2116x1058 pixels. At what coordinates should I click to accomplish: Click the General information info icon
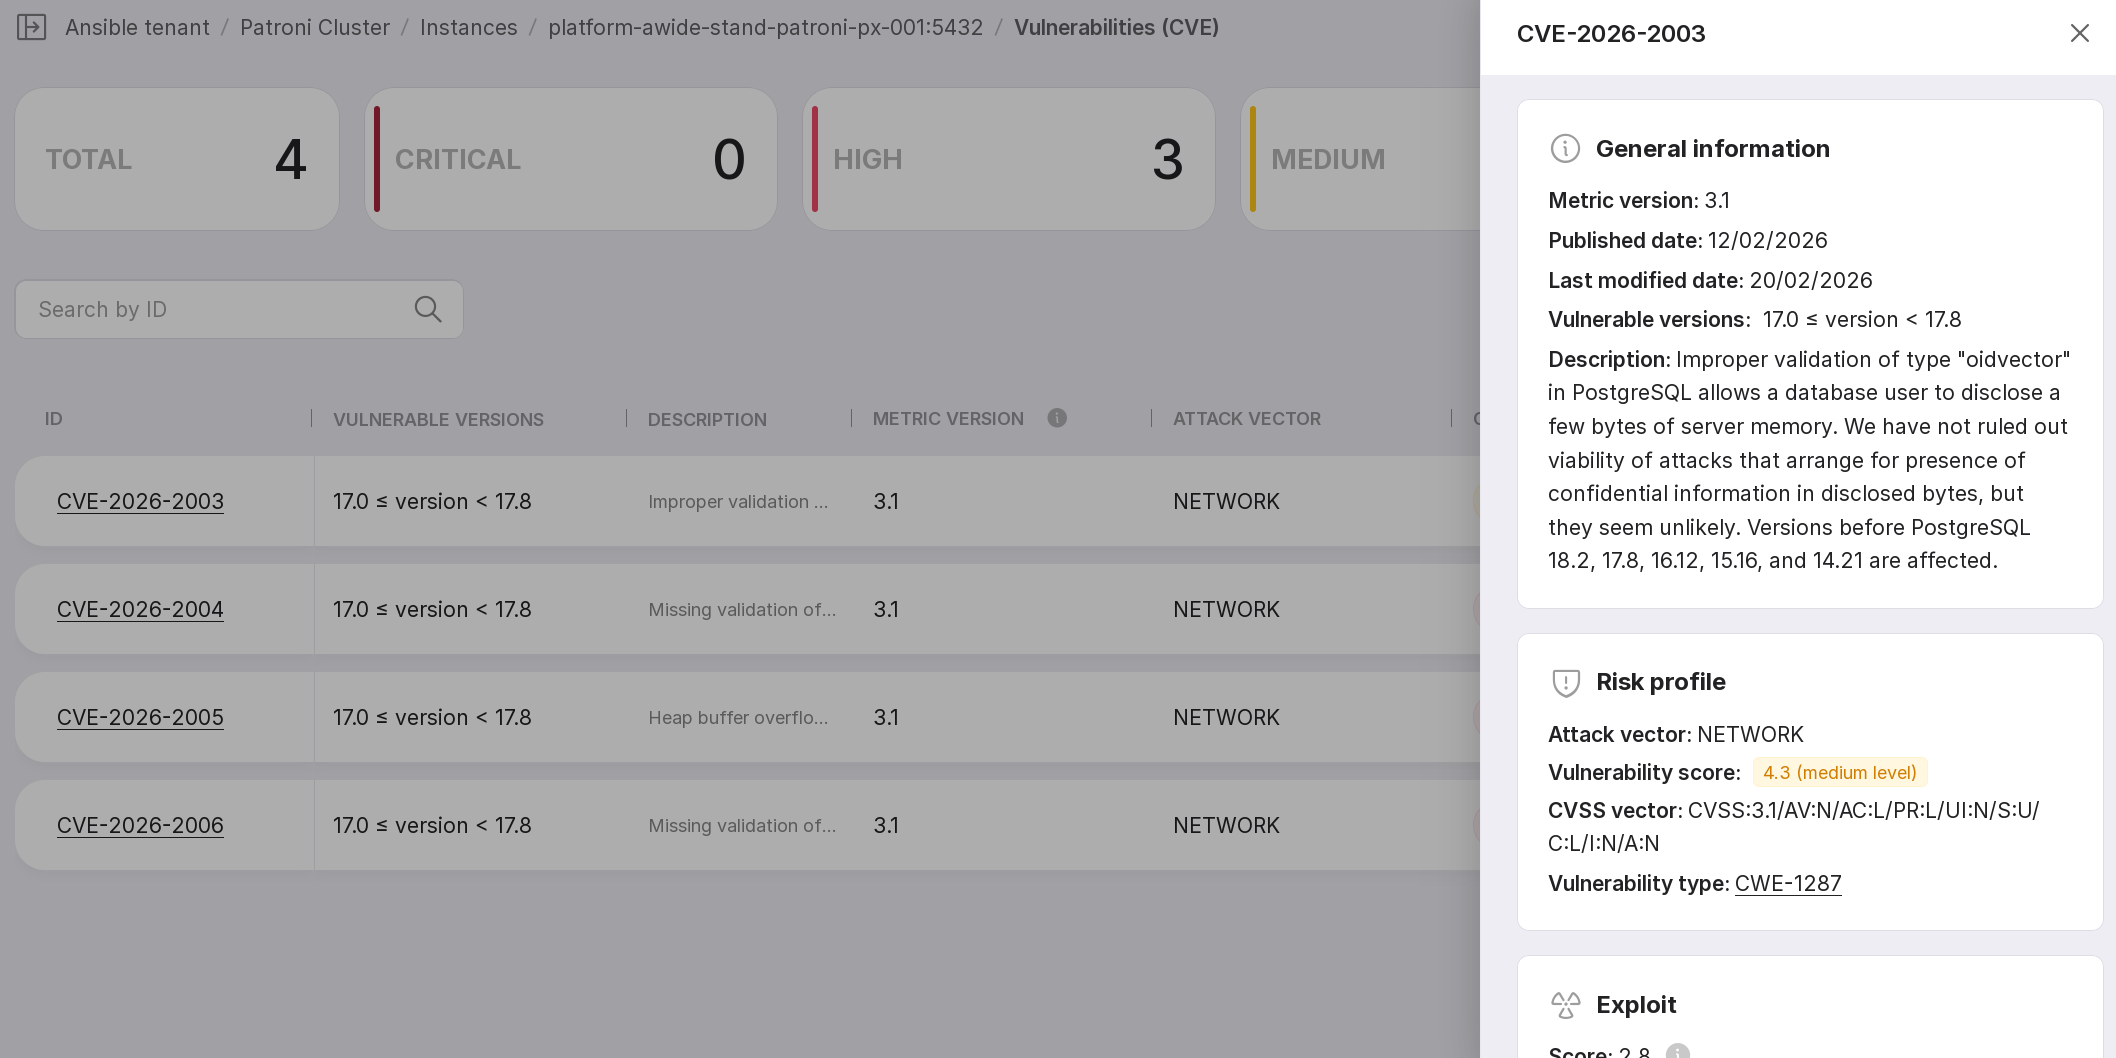(x=1565, y=149)
